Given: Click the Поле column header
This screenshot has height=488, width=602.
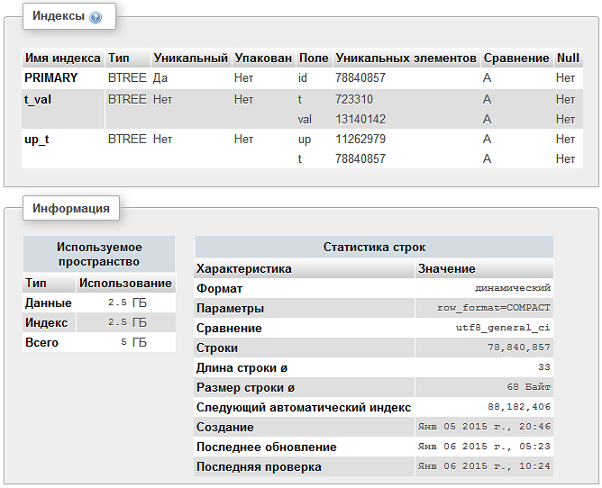Looking at the screenshot, I should click(x=314, y=58).
